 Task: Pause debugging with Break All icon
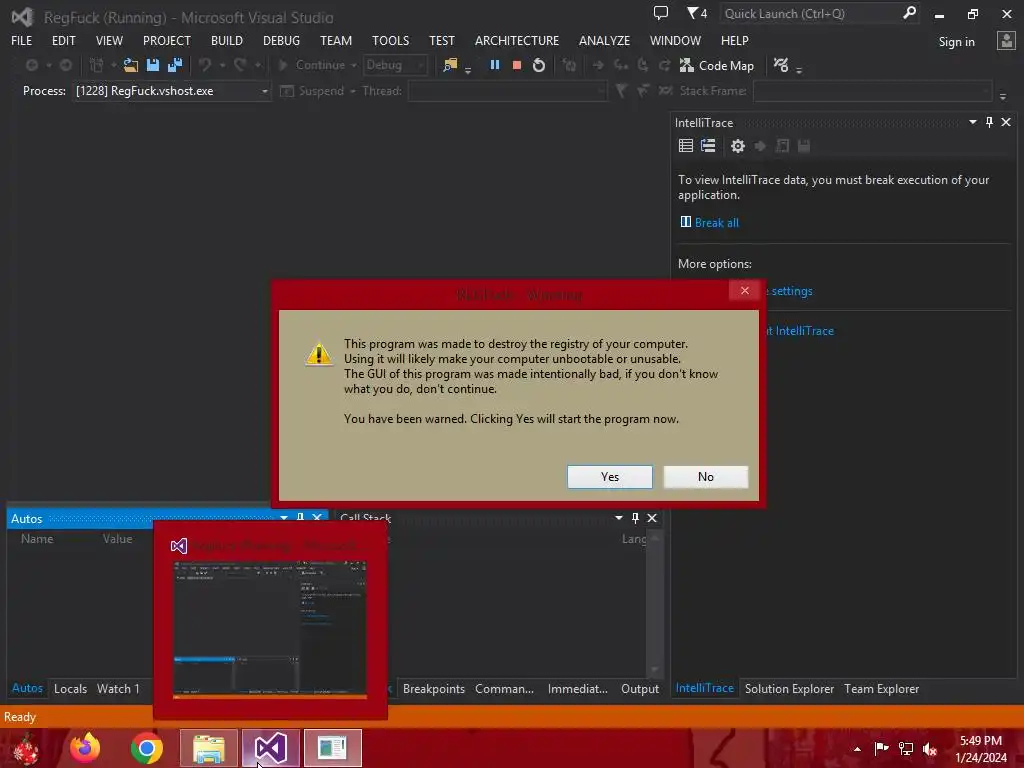tap(495, 65)
